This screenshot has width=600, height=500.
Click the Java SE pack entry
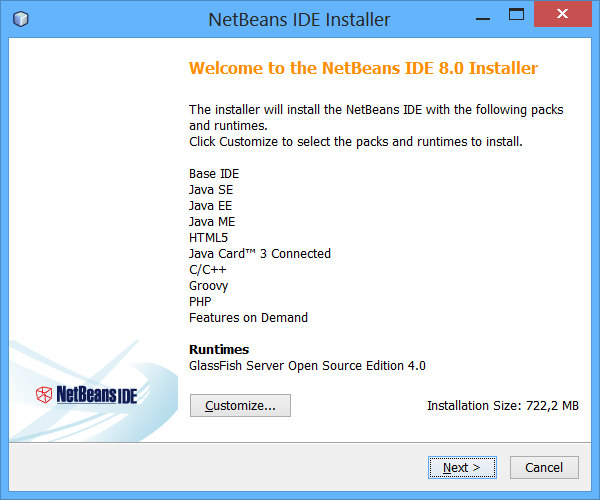tap(211, 190)
